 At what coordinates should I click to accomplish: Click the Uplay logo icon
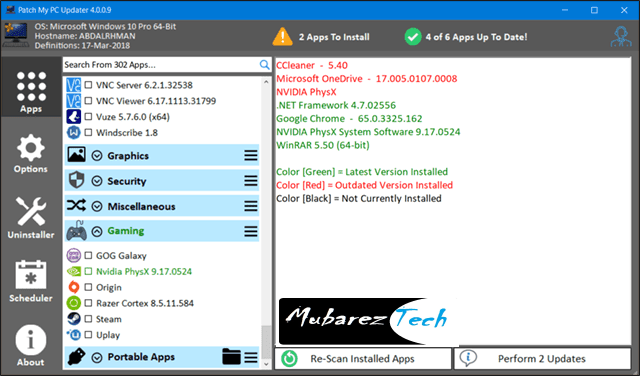click(x=73, y=335)
